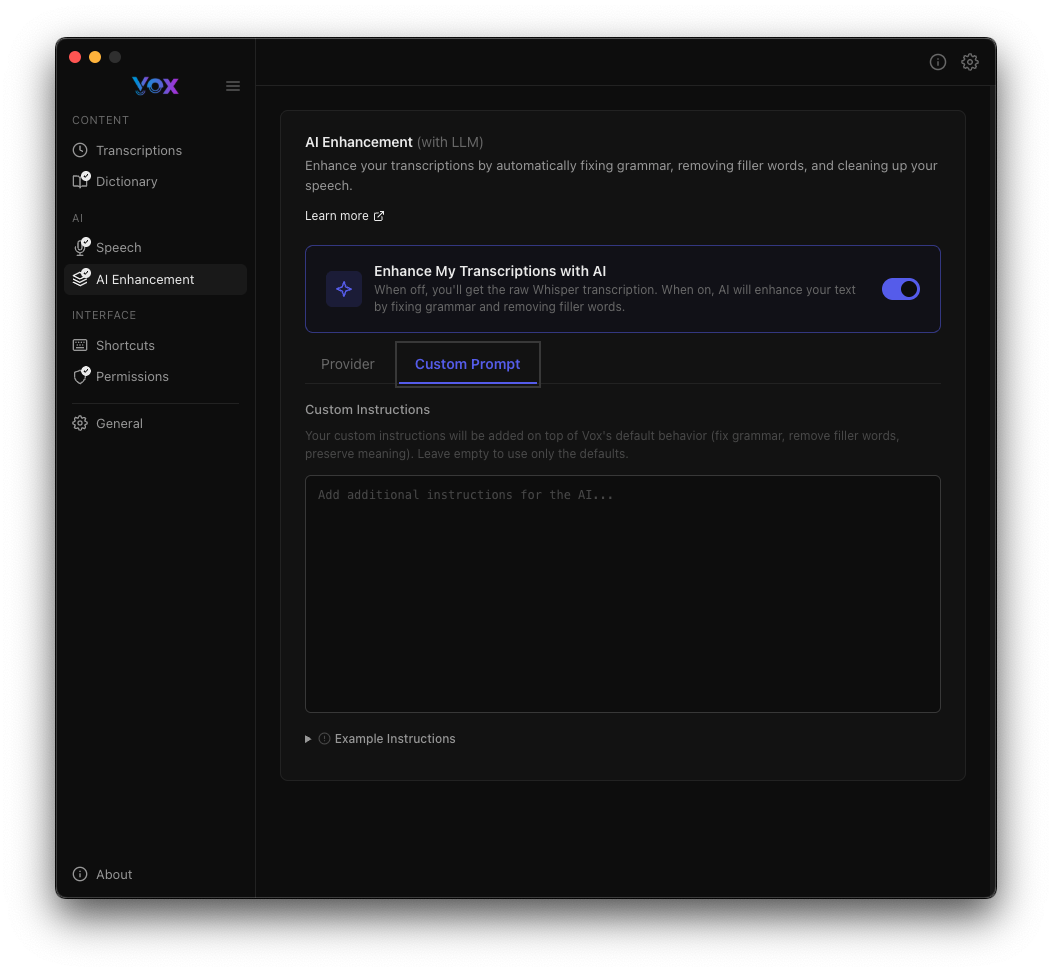1052x972 pixels.
Task: Click the VOX logo
Action: click(155, 86)
